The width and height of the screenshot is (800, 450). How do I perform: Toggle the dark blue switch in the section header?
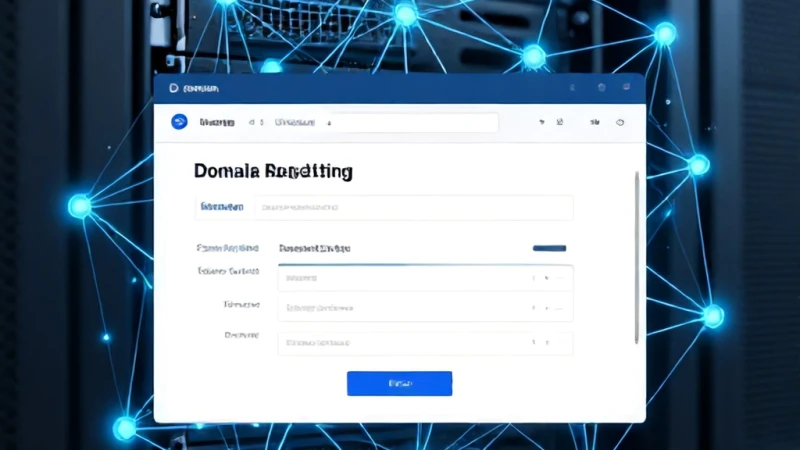pyautogui.click(x=549, y=248)
